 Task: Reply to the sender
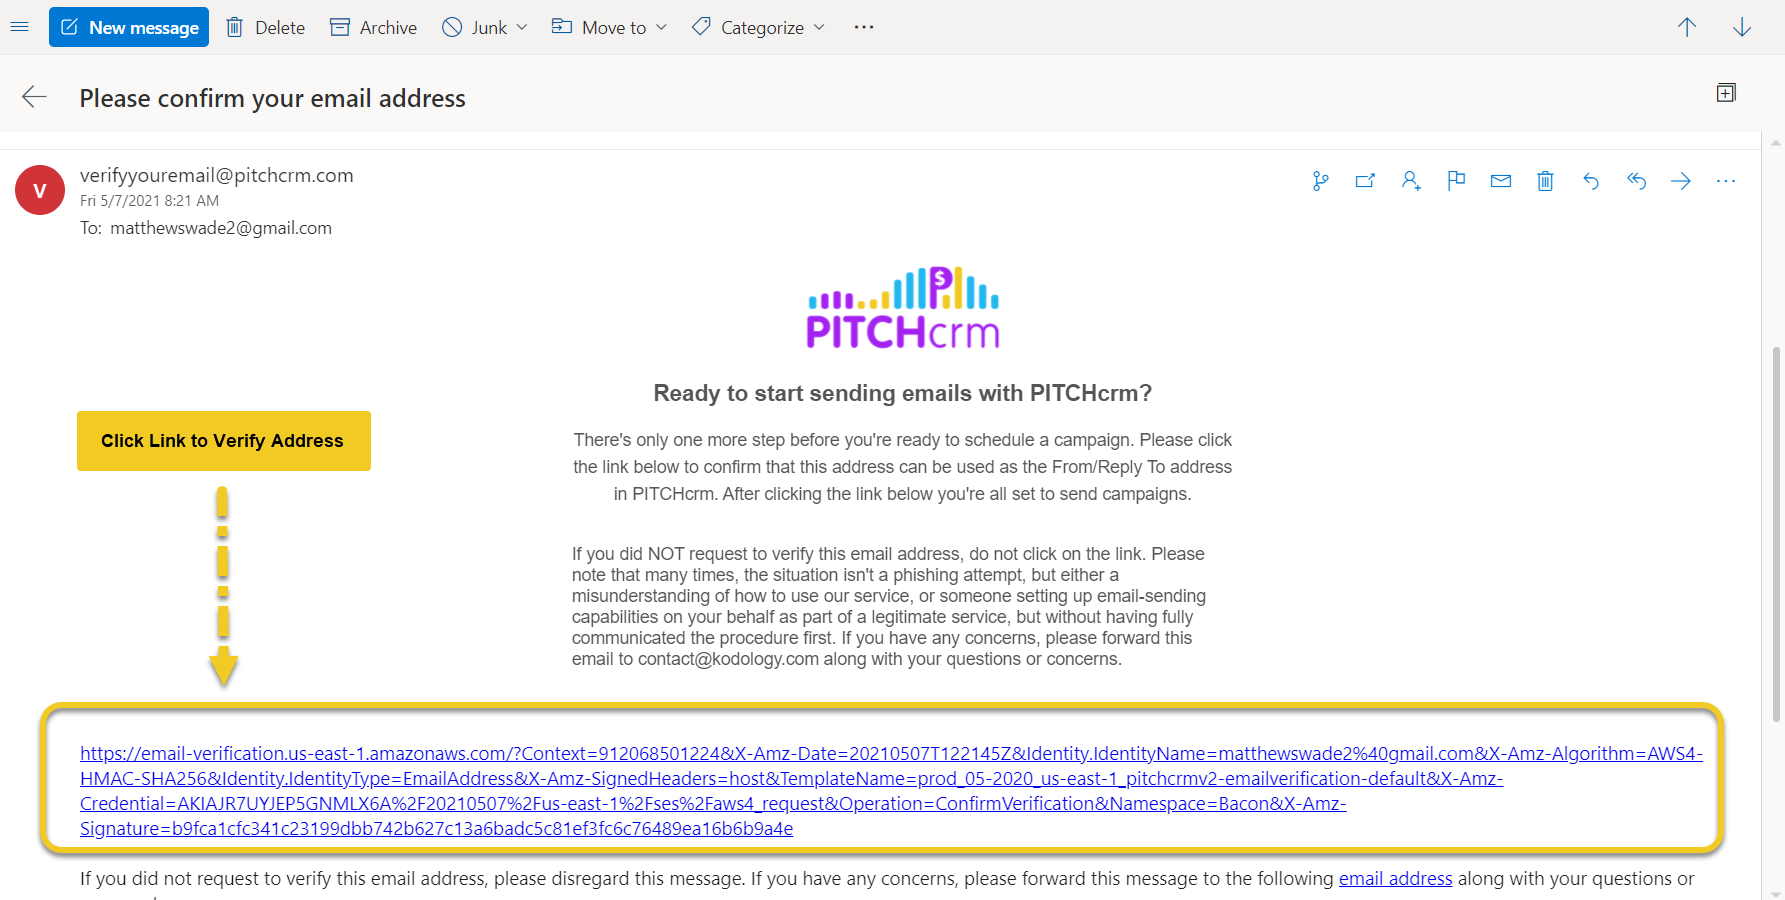coord(1591,181)
